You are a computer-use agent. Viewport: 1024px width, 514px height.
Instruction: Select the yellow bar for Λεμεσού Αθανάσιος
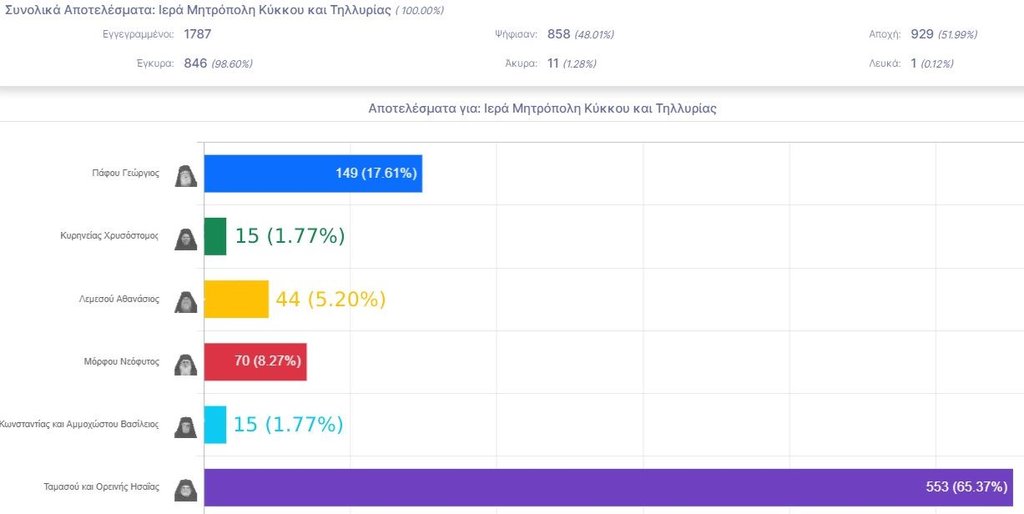coord(236,299)
